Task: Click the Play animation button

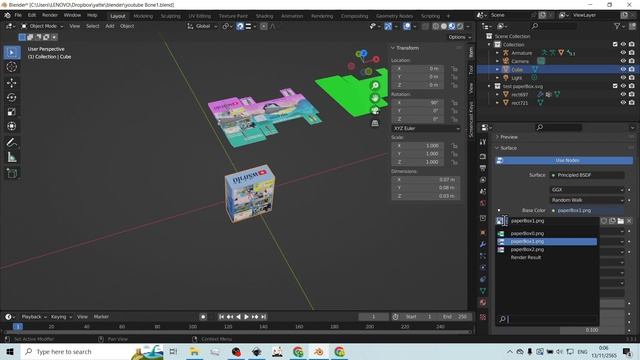Action: click(x=247, y=317)
